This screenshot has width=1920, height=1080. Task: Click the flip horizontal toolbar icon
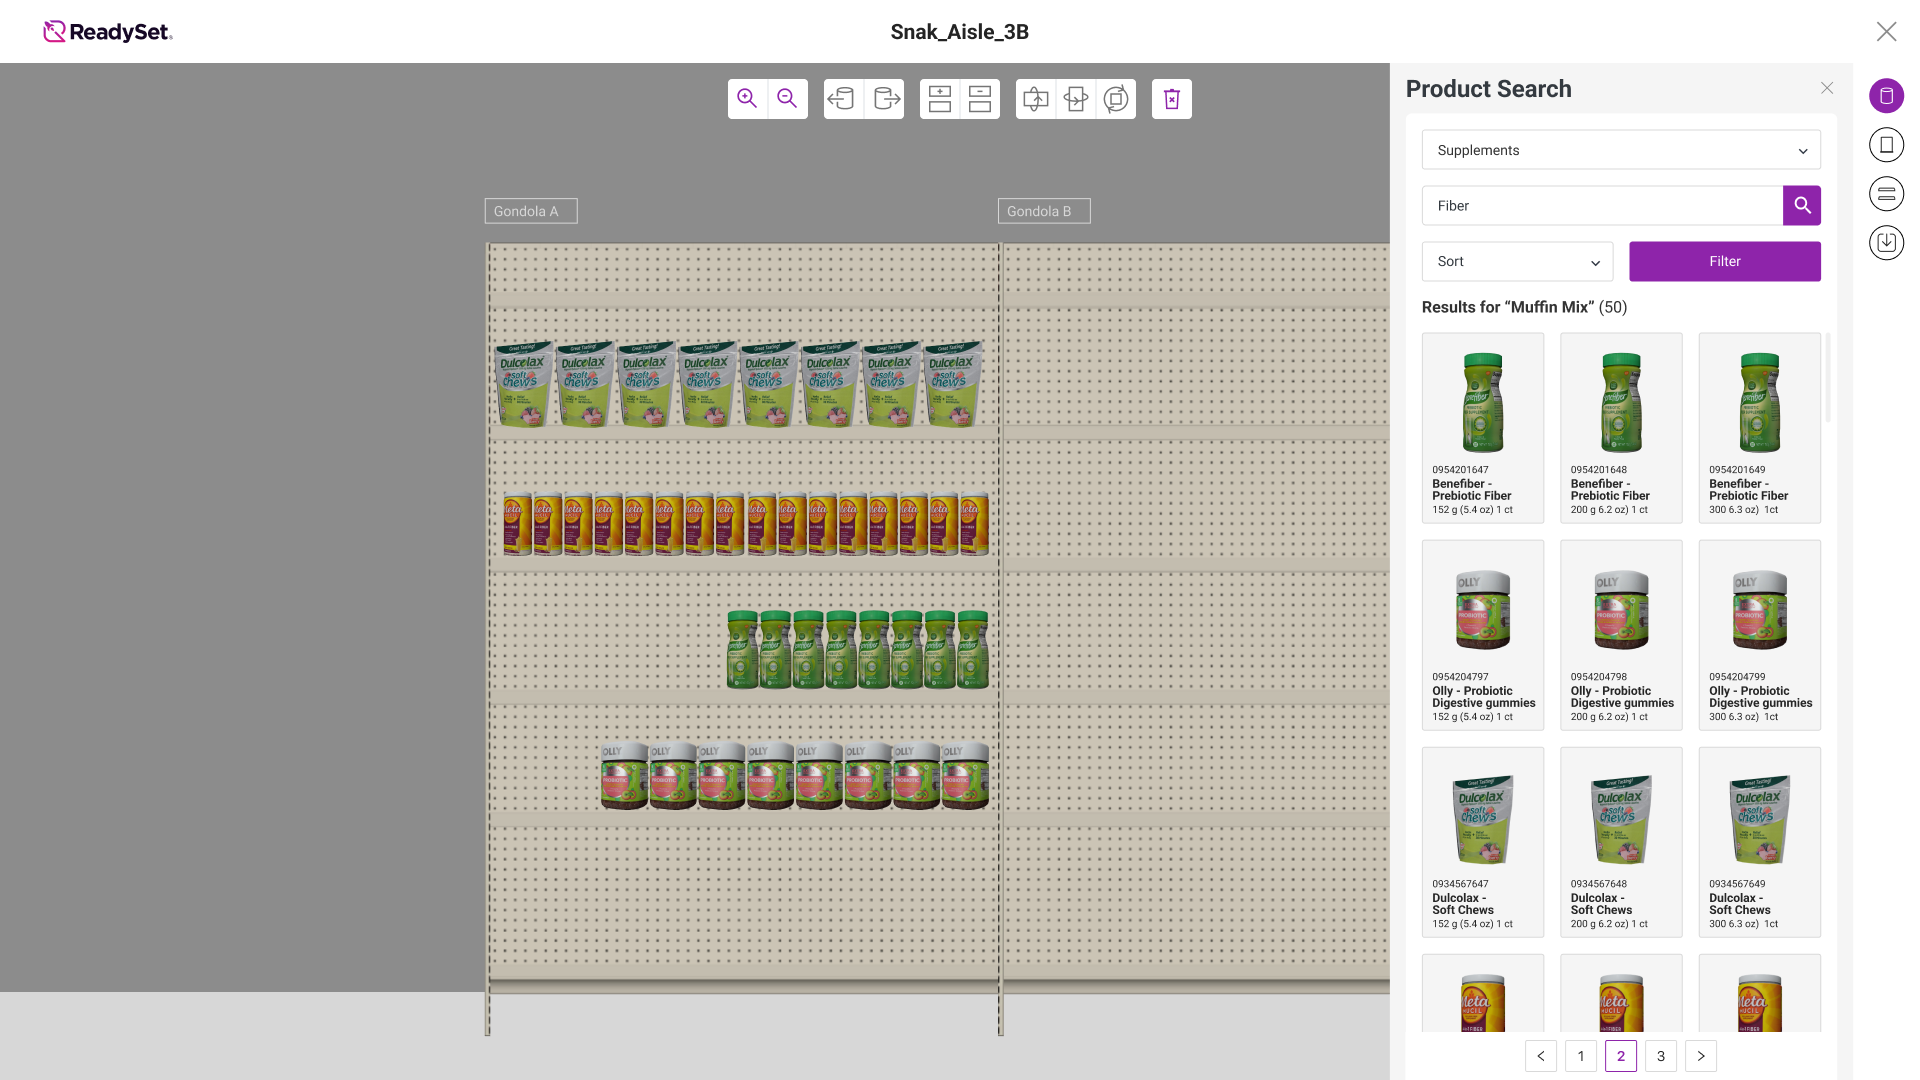1076,98
